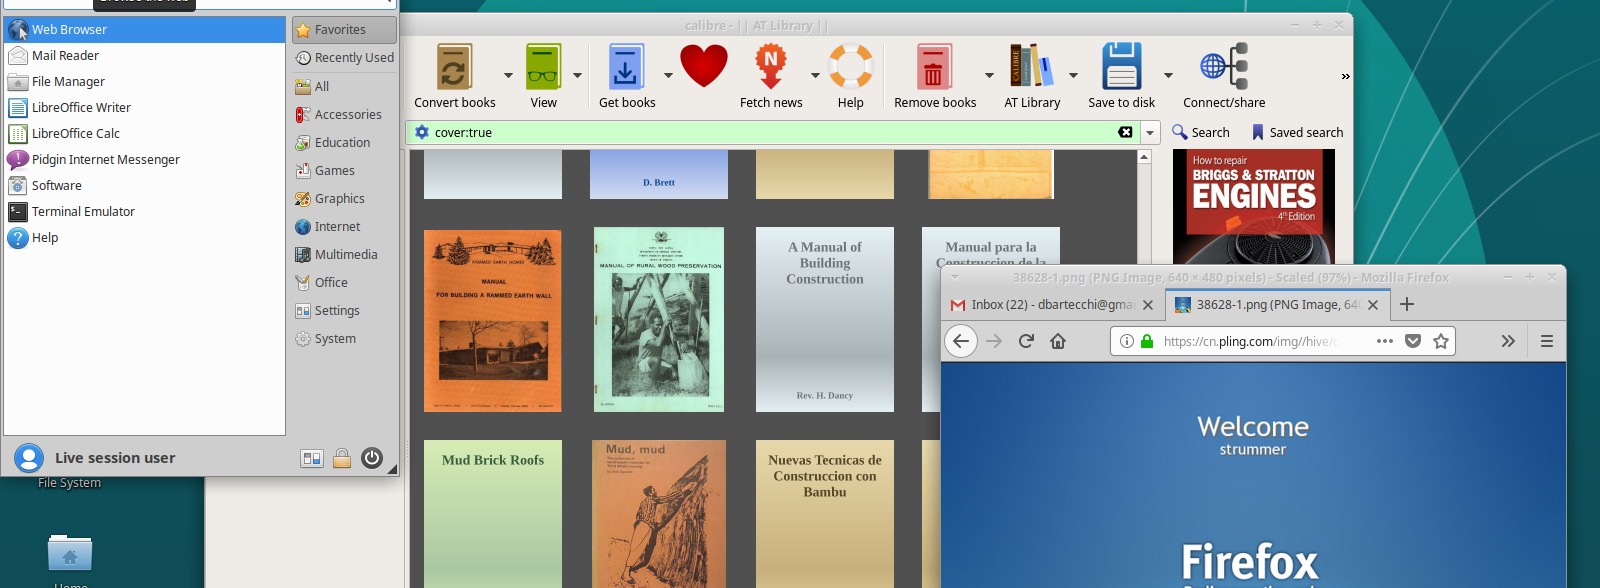
Task: Launch Terminal Emulator
Action: [x=145, y=211]
